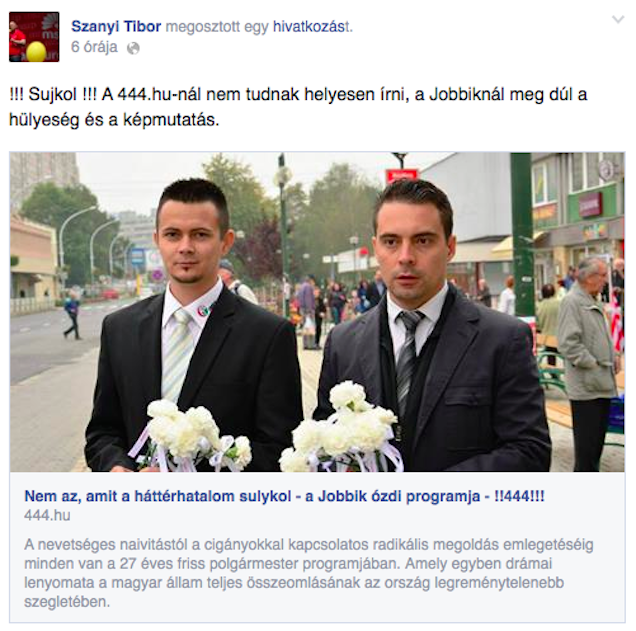
Task: Open the article headline "Nem az, amit a háttérhatalom sulykol"
Action: coord(284,496)
